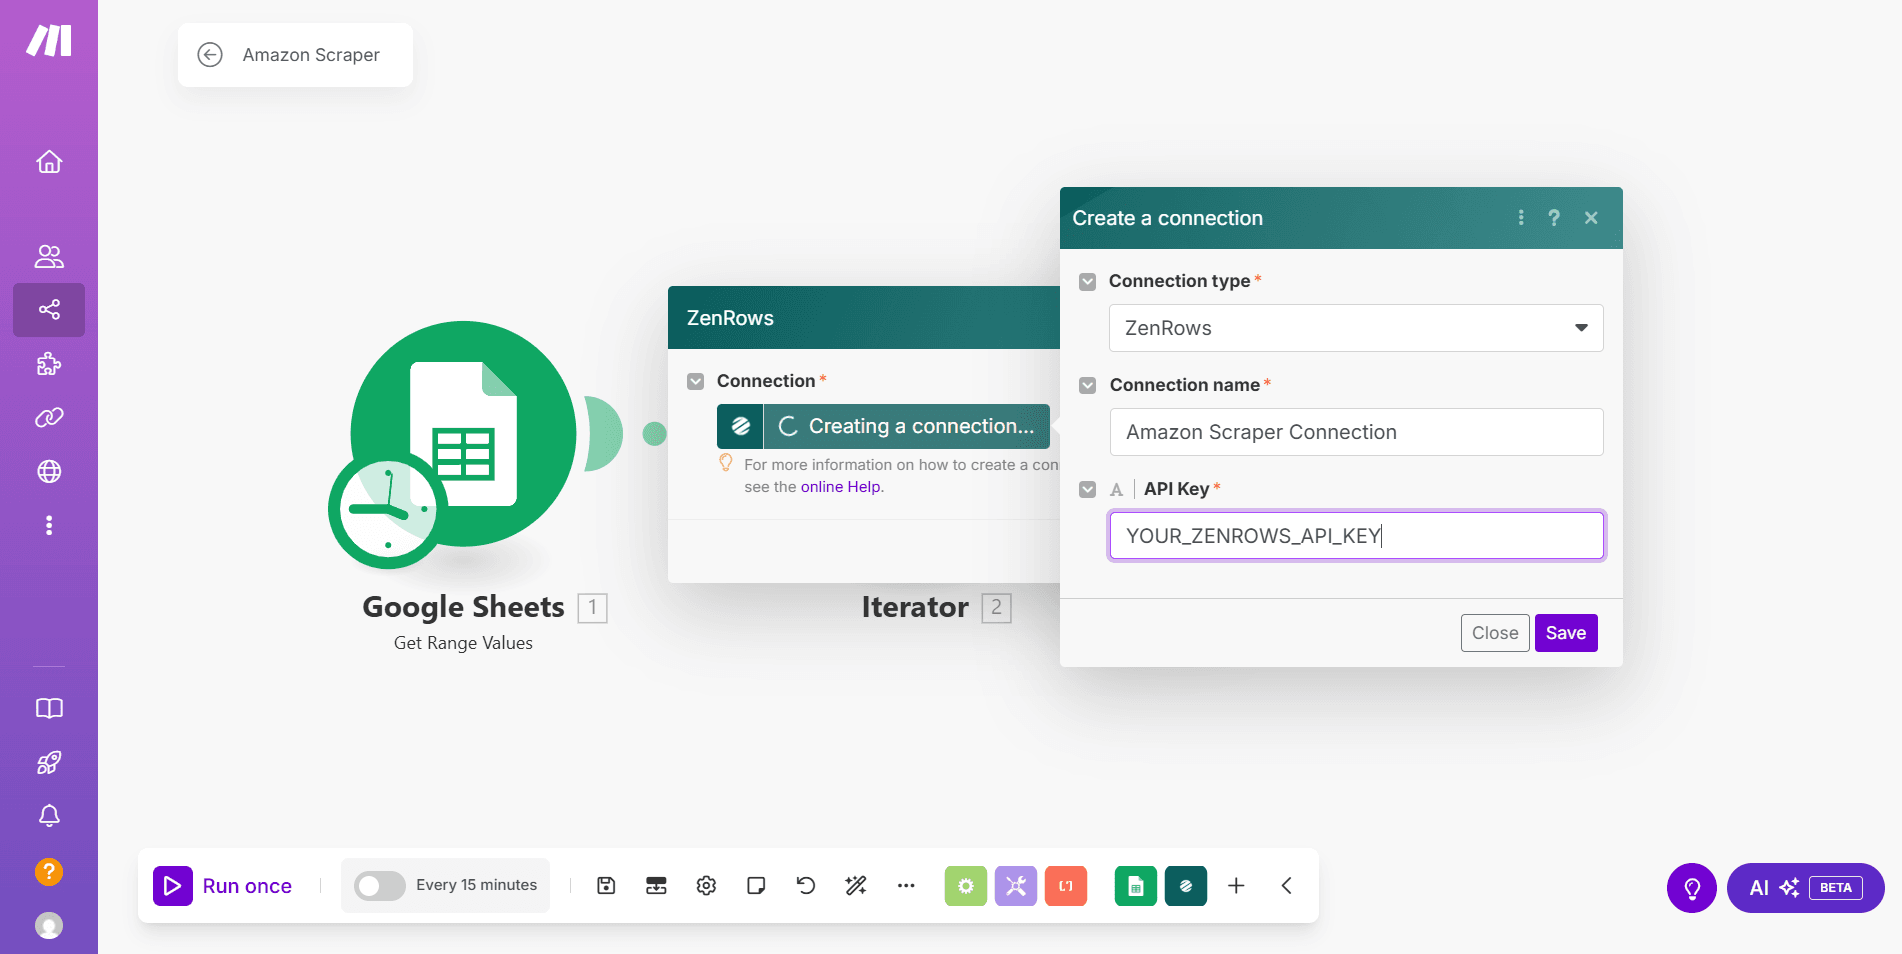The height and width of the screenshot is (954, 1902).
Task: Open the Team icon in sidebar
Action: tap(49, 256)
